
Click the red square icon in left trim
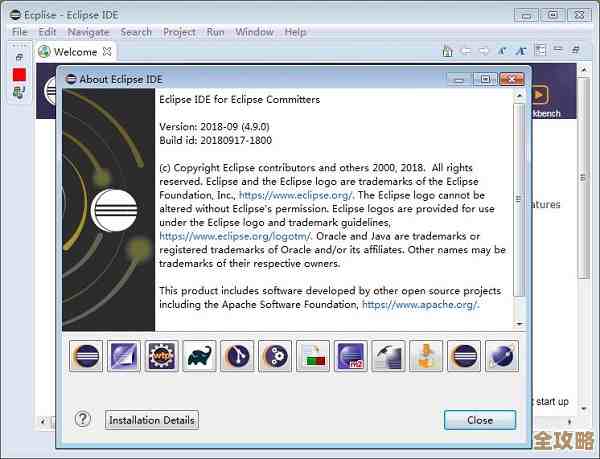19,75
